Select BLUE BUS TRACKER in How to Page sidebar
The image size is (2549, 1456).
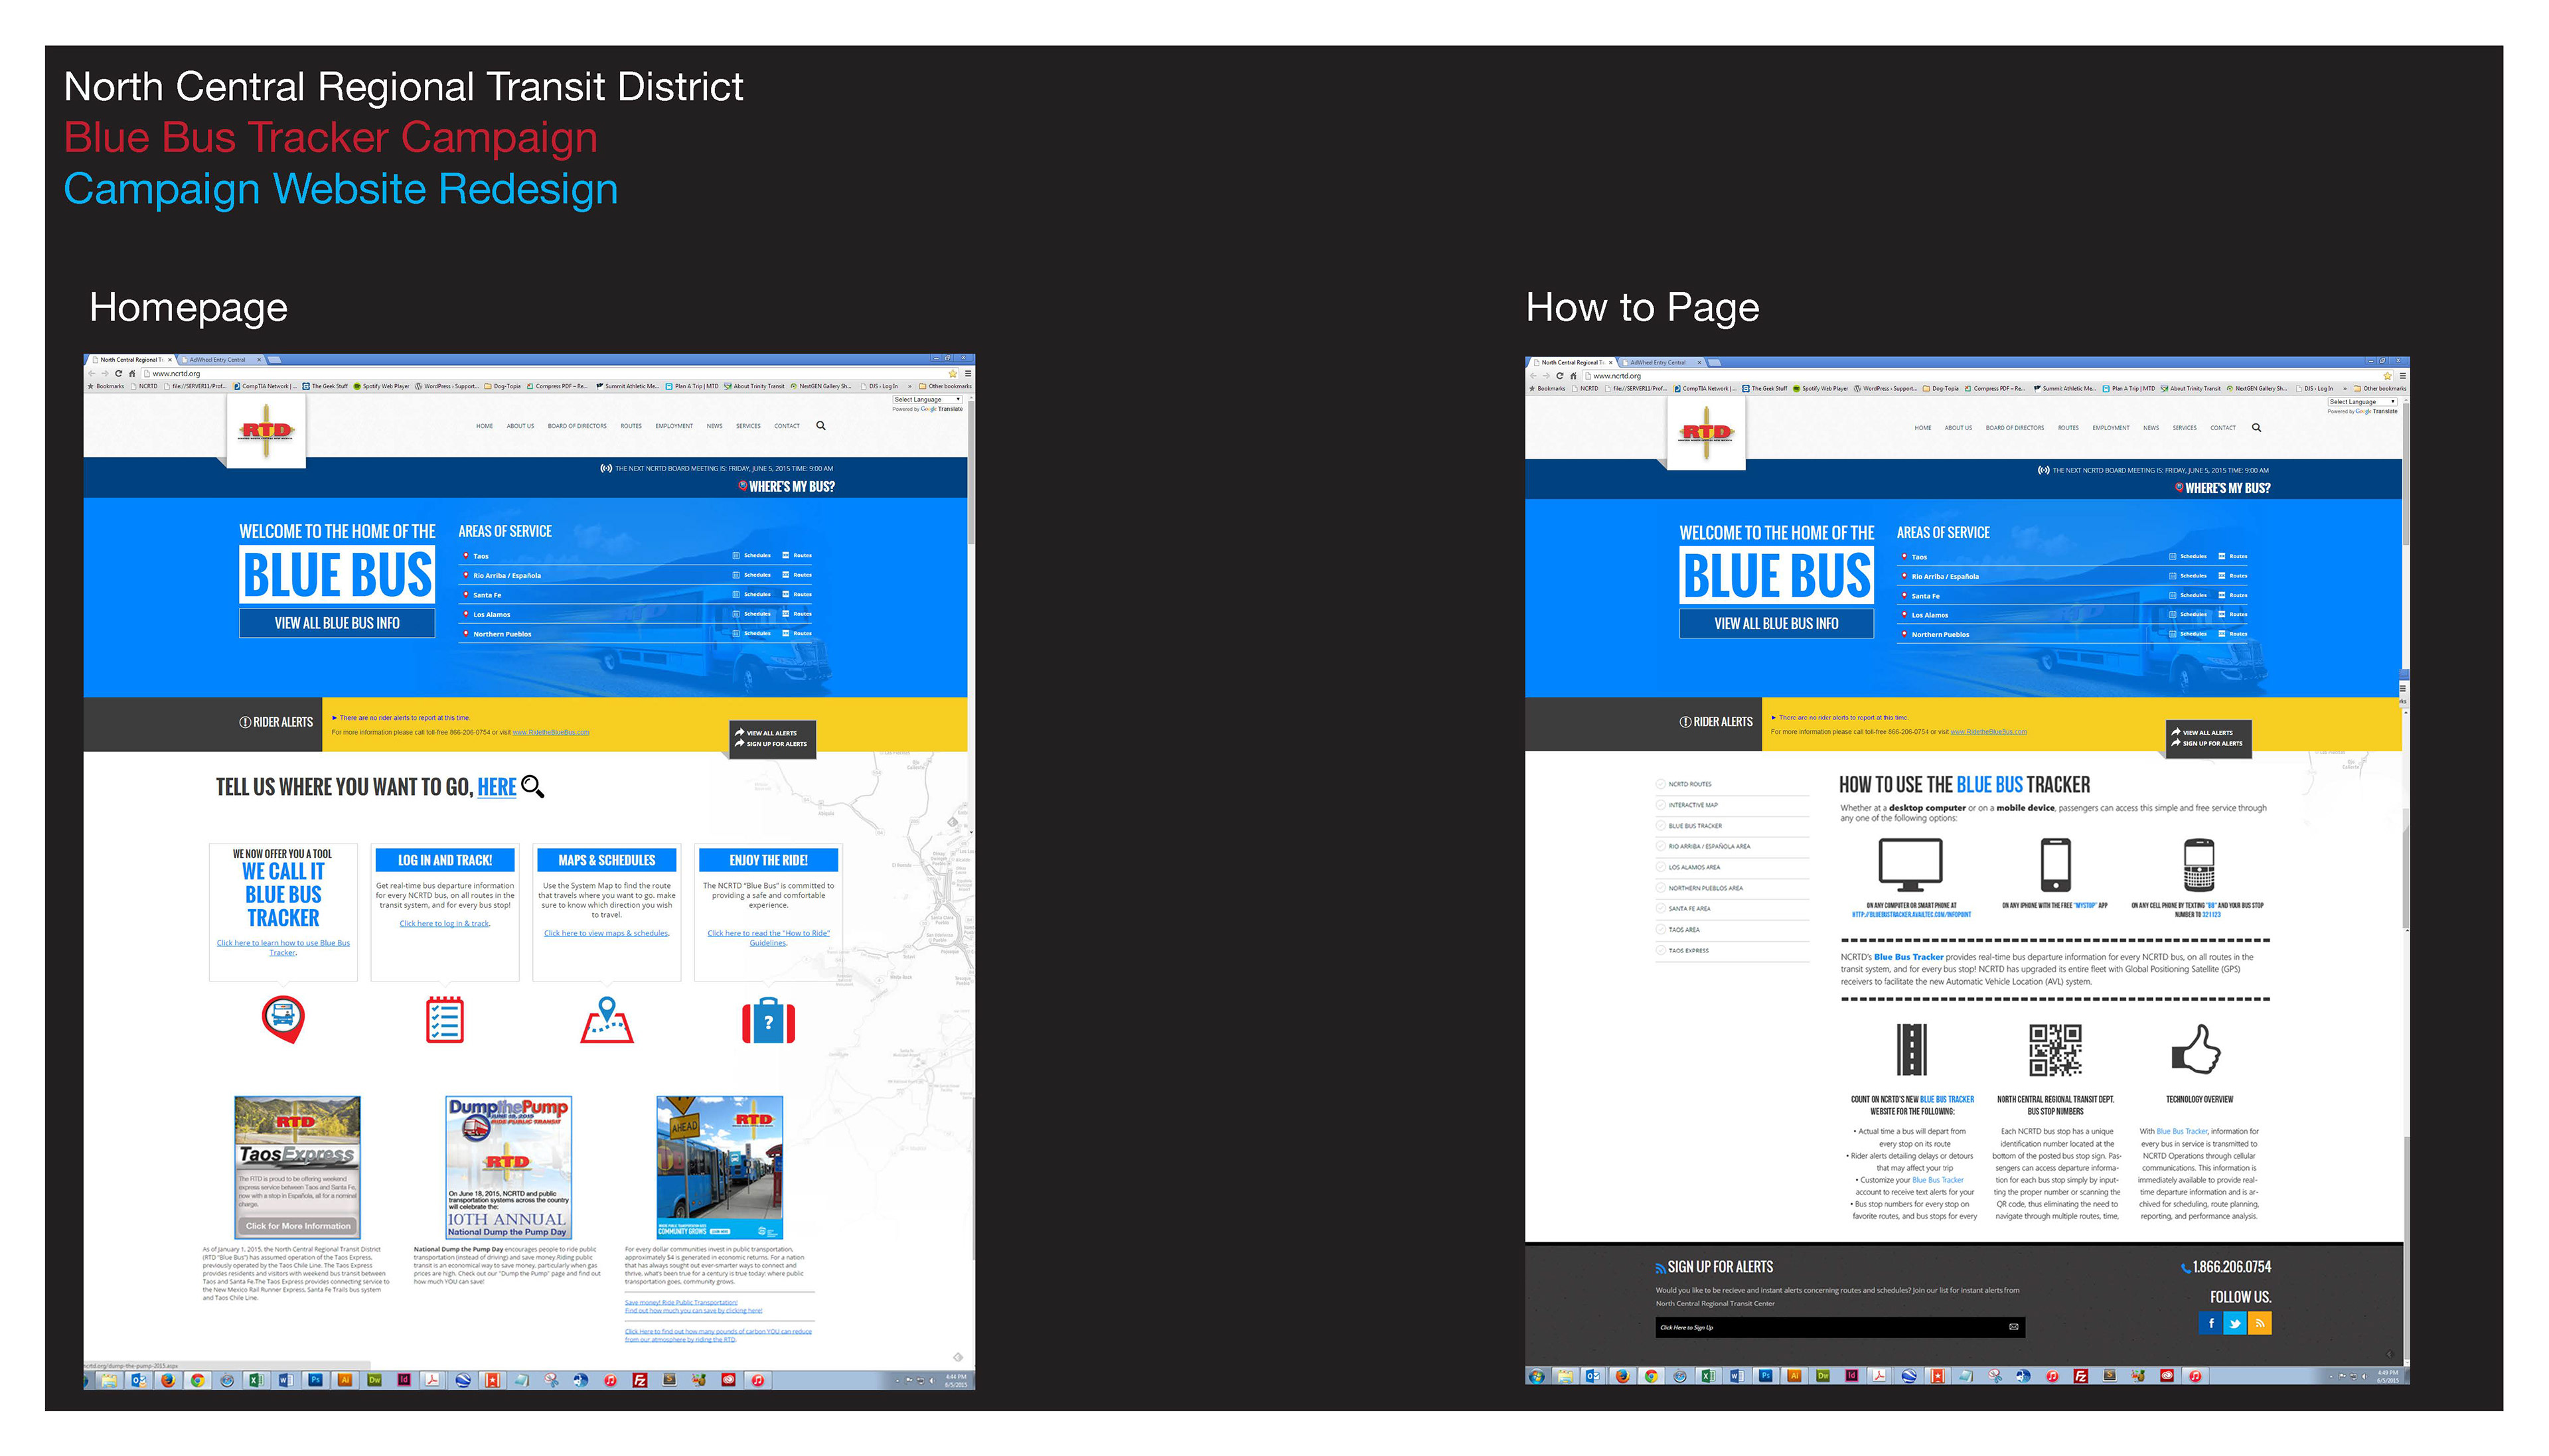[1694, 826]
